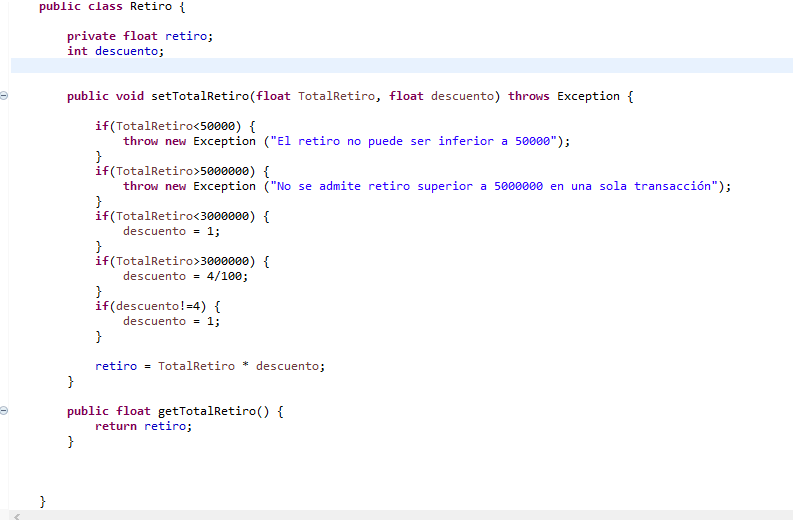Image resolution: width=793 pixels, height=520 pixels.
Task: Click the class name Retiro in declaration
Action: click(x=151, y=7)
